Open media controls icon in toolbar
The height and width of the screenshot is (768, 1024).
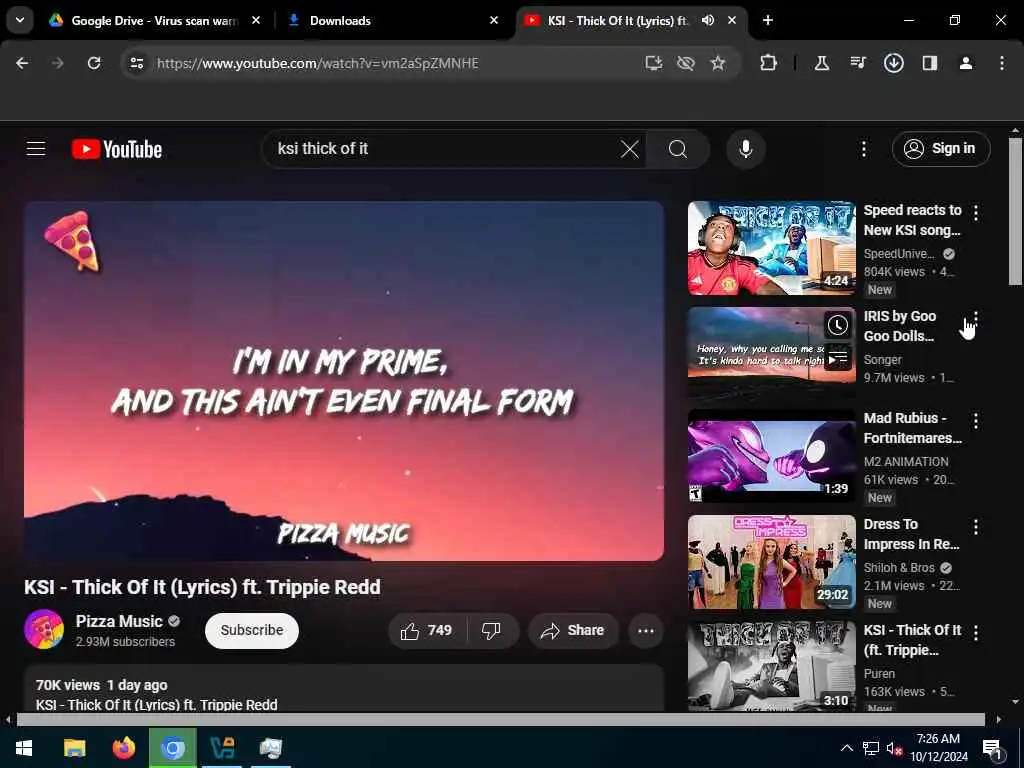(857, 63)
